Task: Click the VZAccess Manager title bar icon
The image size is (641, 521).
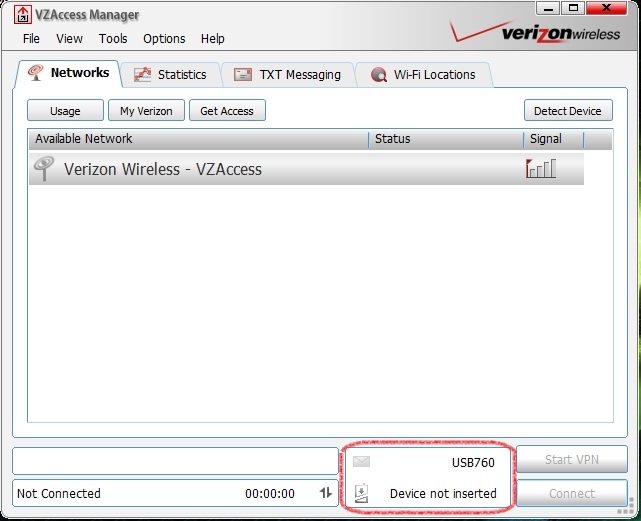Action: (x=23, y=15)
